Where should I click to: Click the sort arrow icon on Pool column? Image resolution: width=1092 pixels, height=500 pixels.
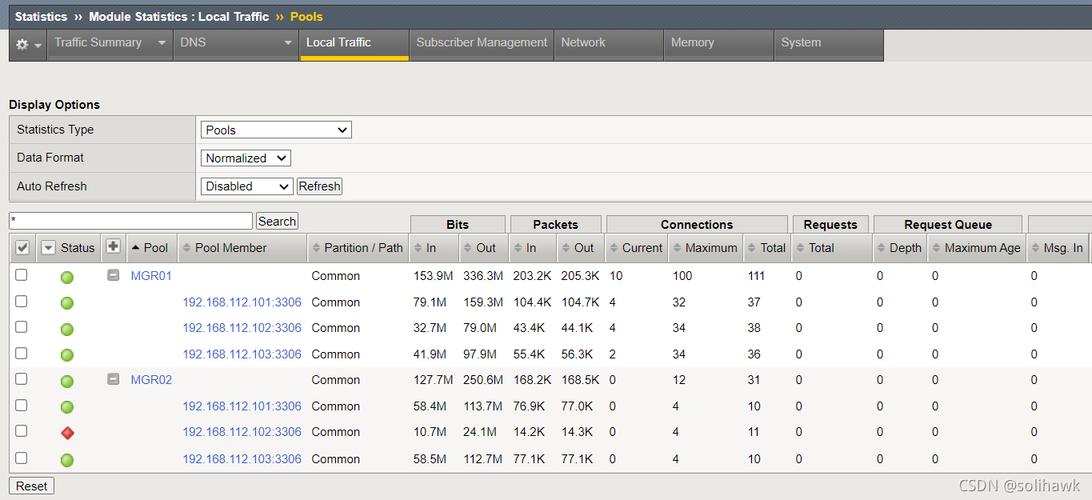pyautogui.click(x=135, y=248)
